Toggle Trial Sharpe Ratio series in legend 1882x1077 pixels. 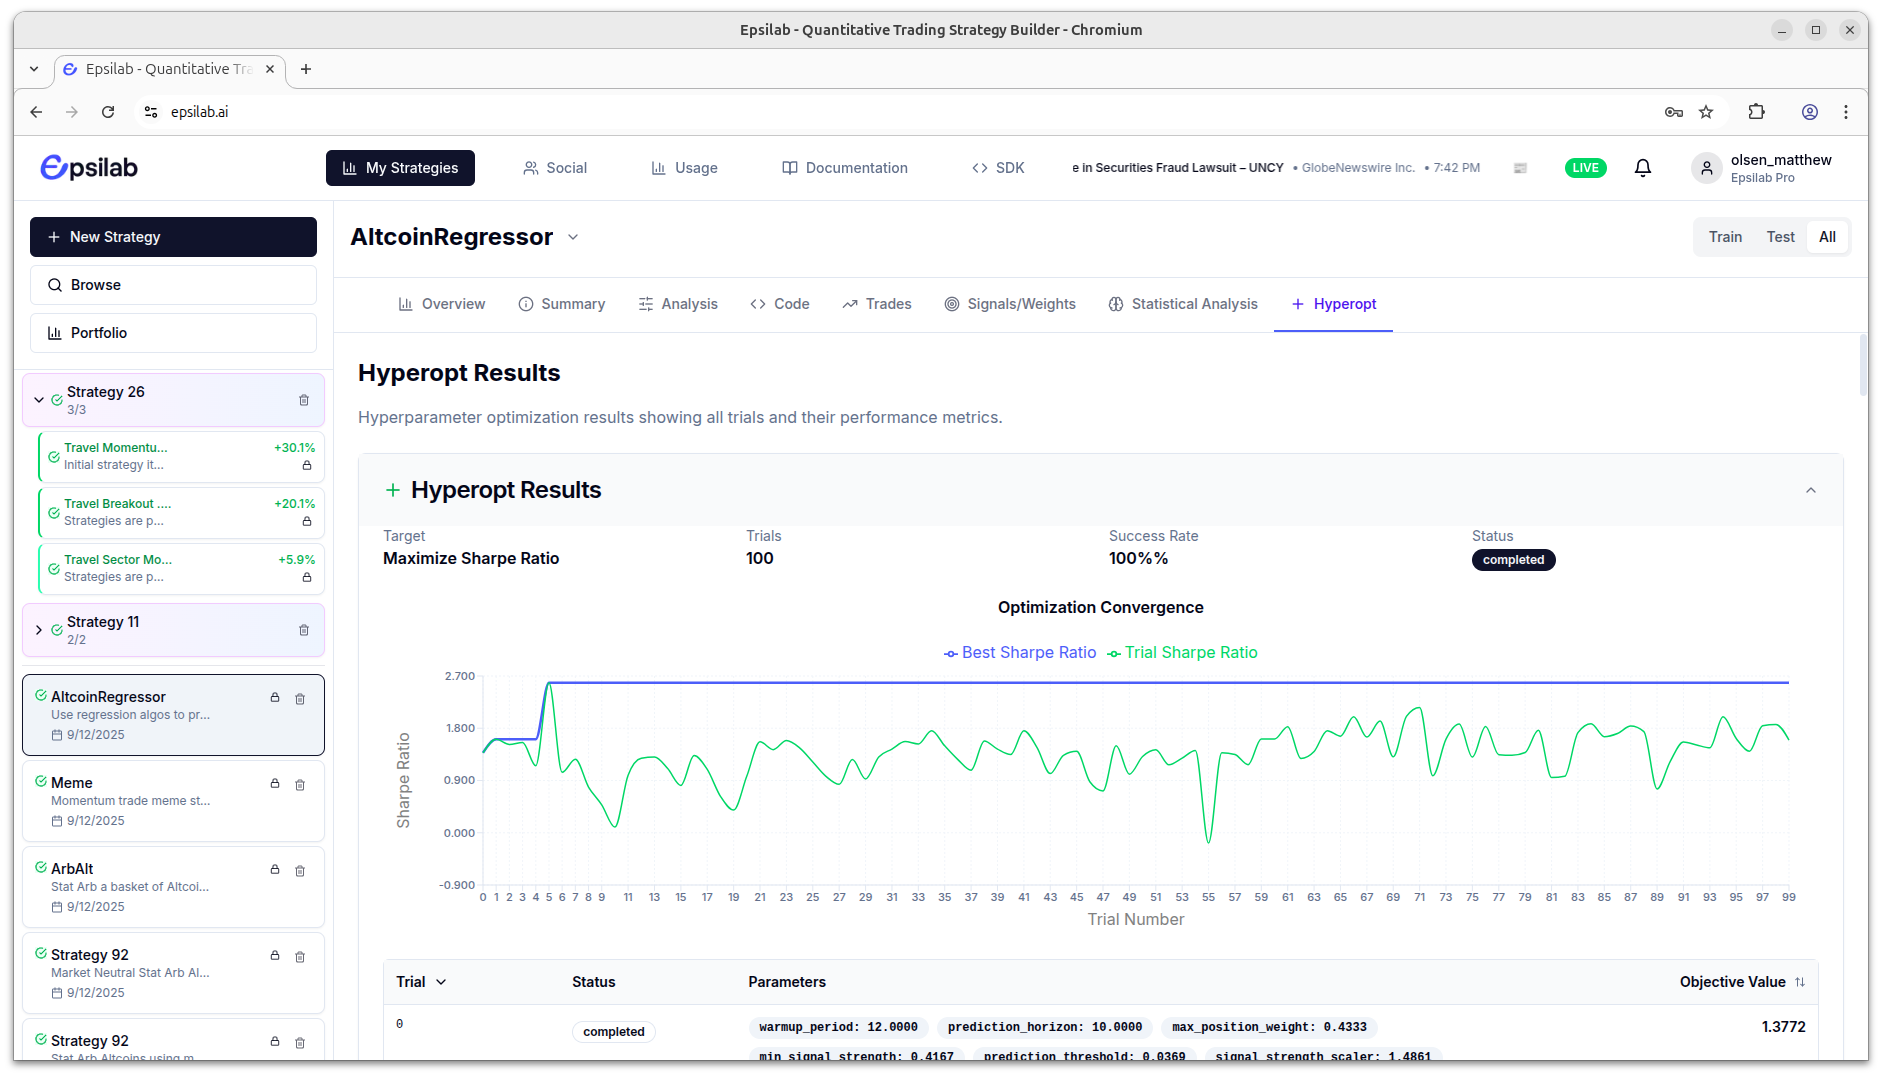1182,653
